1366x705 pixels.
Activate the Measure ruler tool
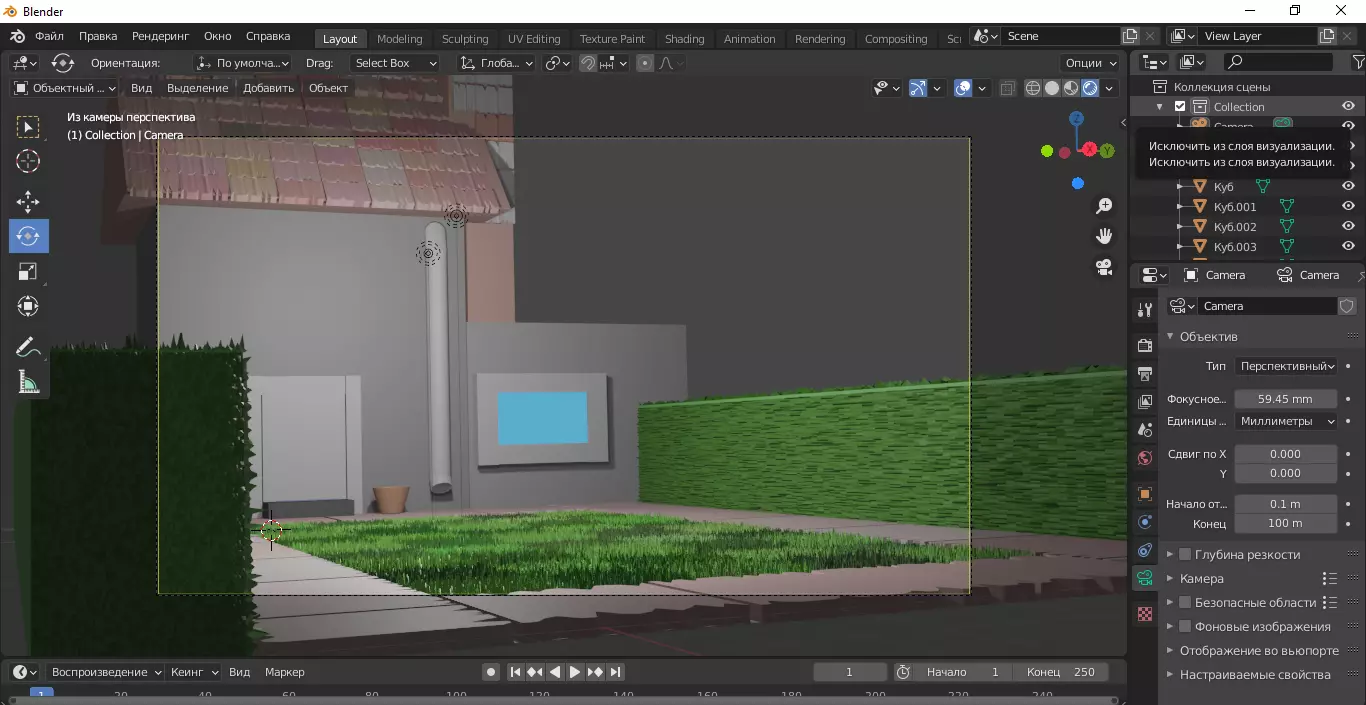click(x=28, y=382)
